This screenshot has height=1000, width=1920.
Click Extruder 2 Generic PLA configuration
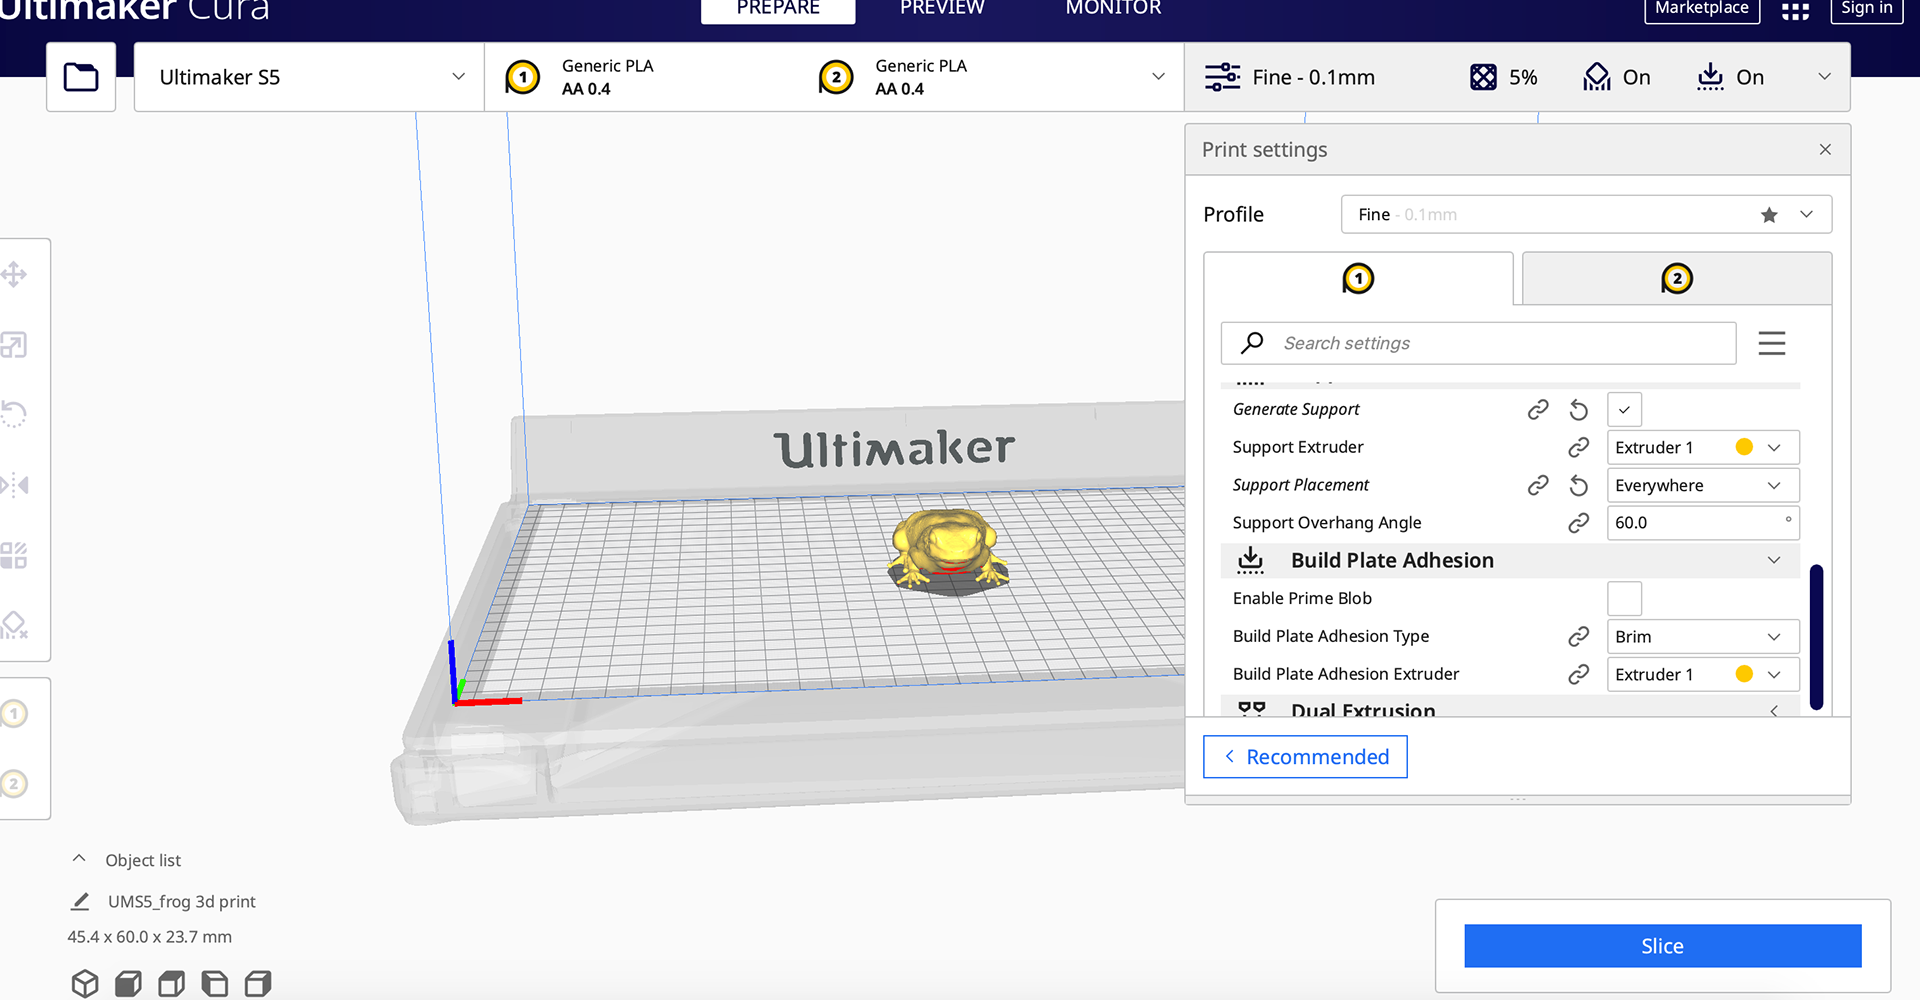(893, 77)
